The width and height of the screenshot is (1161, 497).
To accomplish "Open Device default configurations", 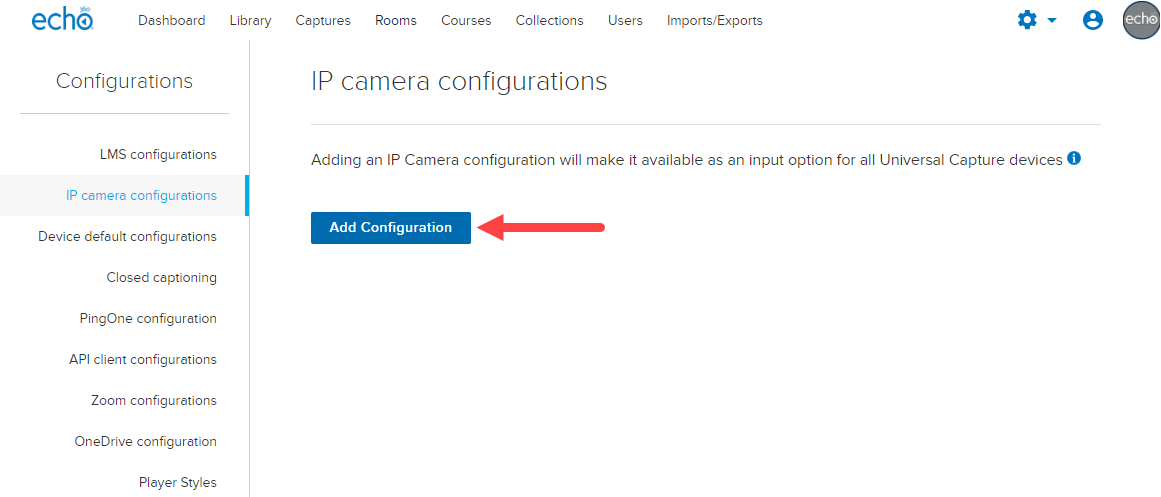I will pyautogui.click(x=127, y=236).
